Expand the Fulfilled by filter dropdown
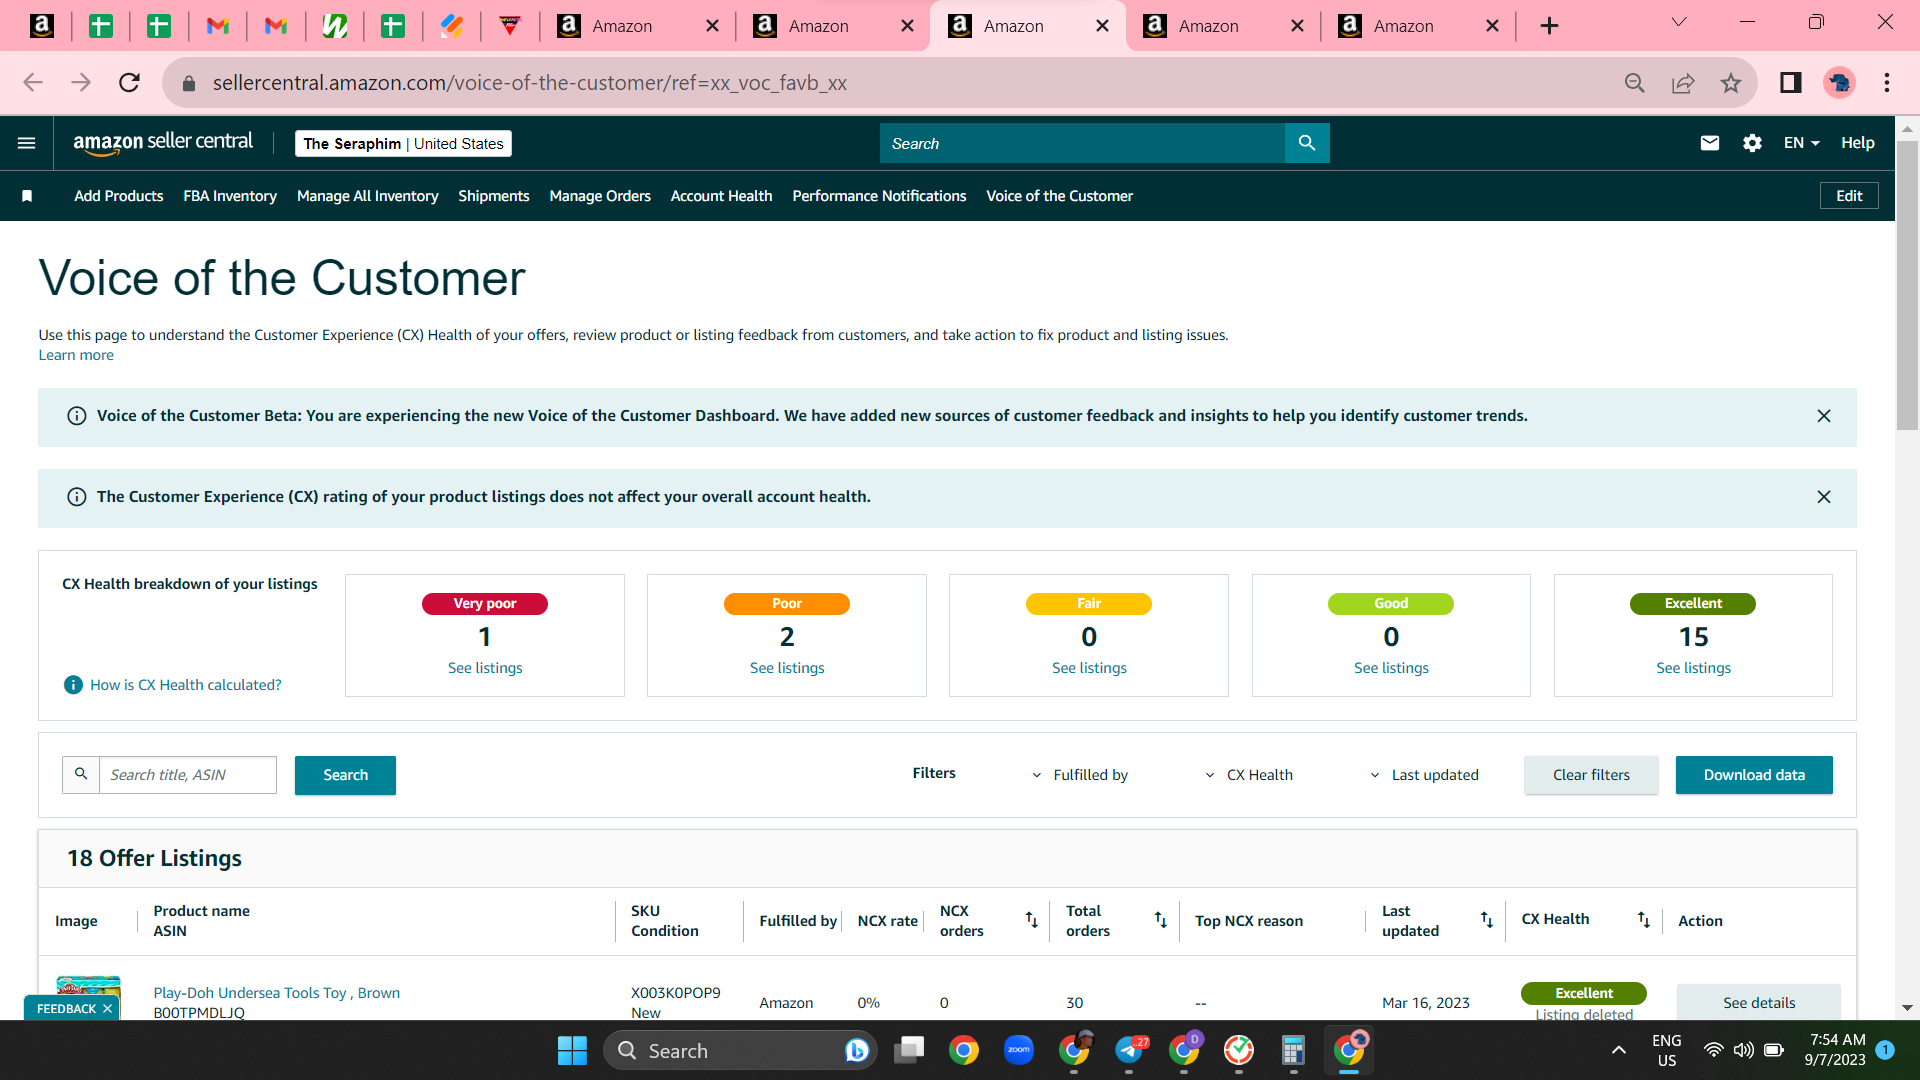 pos(1079,775)
